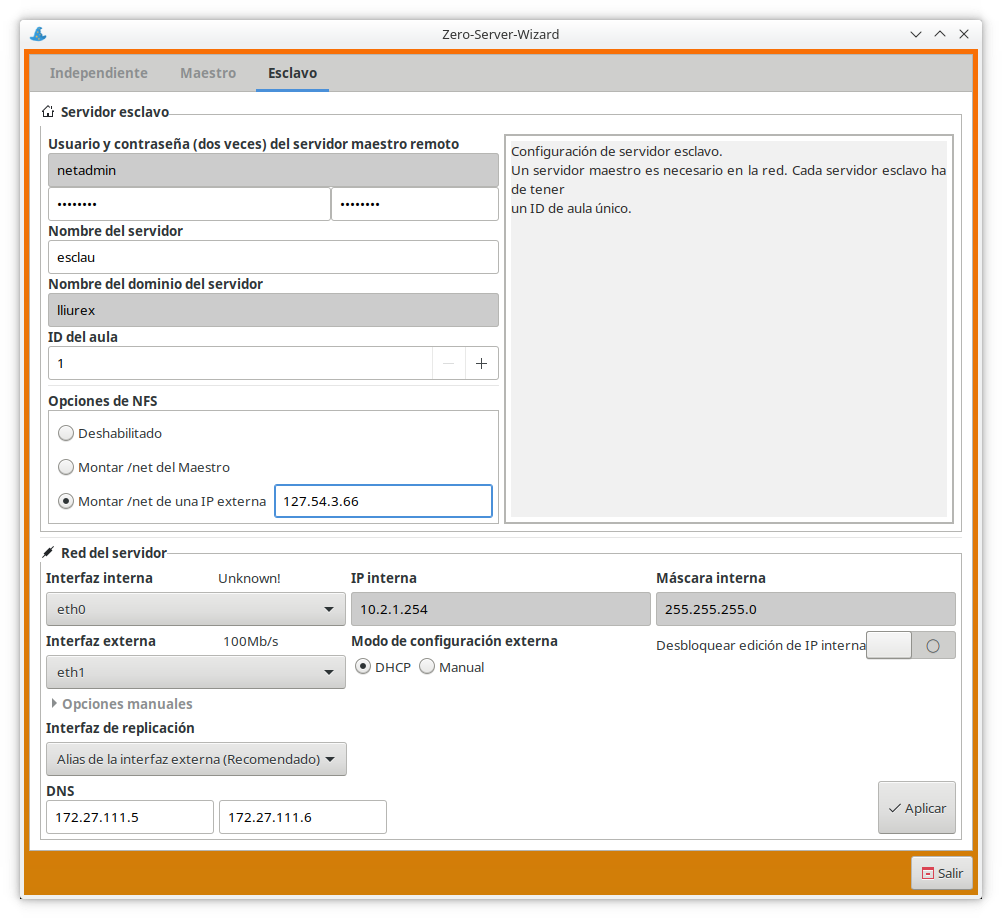Click the plus icon to increase ID del aula

pyautogui.click(x=481, y=364)
